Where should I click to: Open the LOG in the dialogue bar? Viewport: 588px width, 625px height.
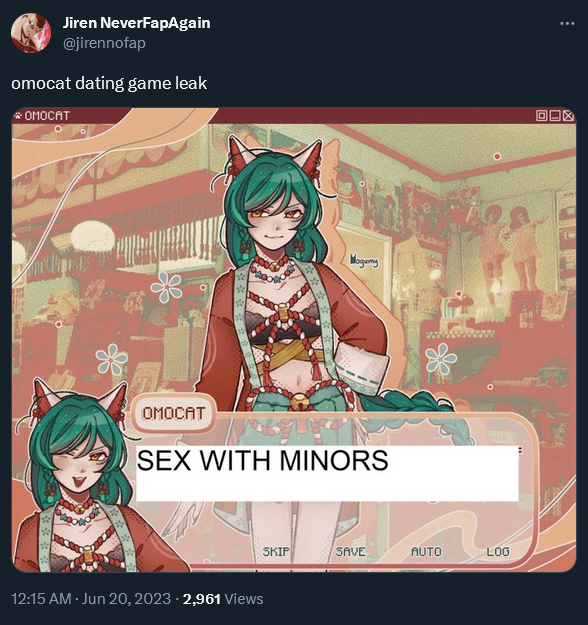[498, 551]
